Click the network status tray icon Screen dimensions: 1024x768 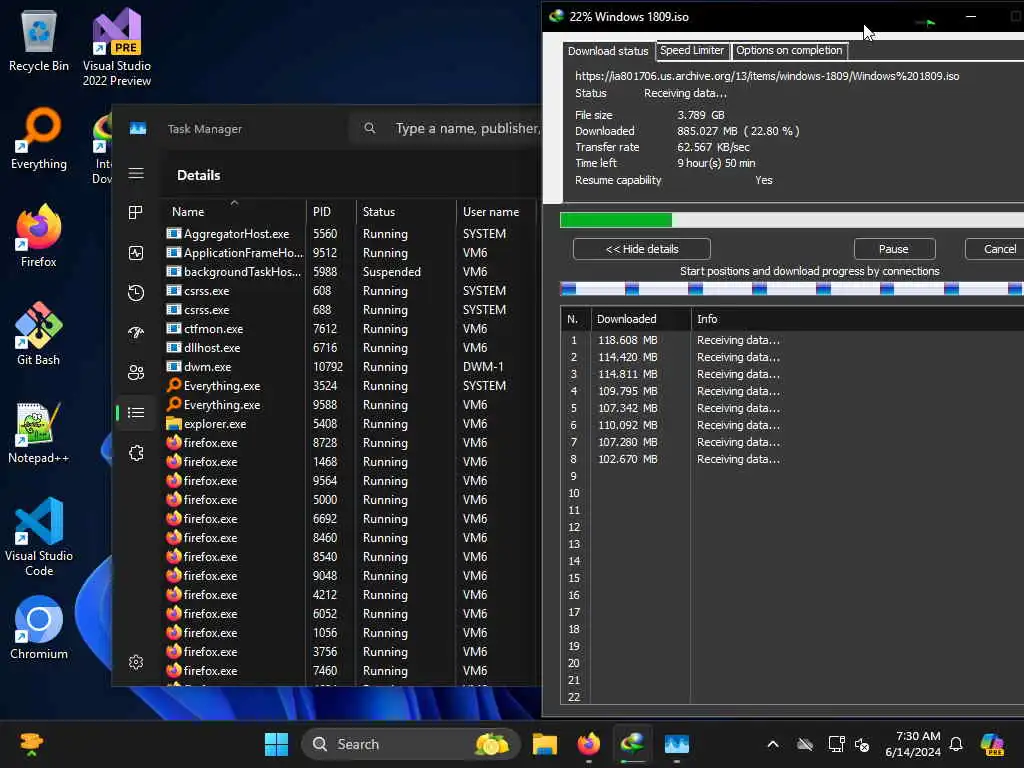coord(837,744)
